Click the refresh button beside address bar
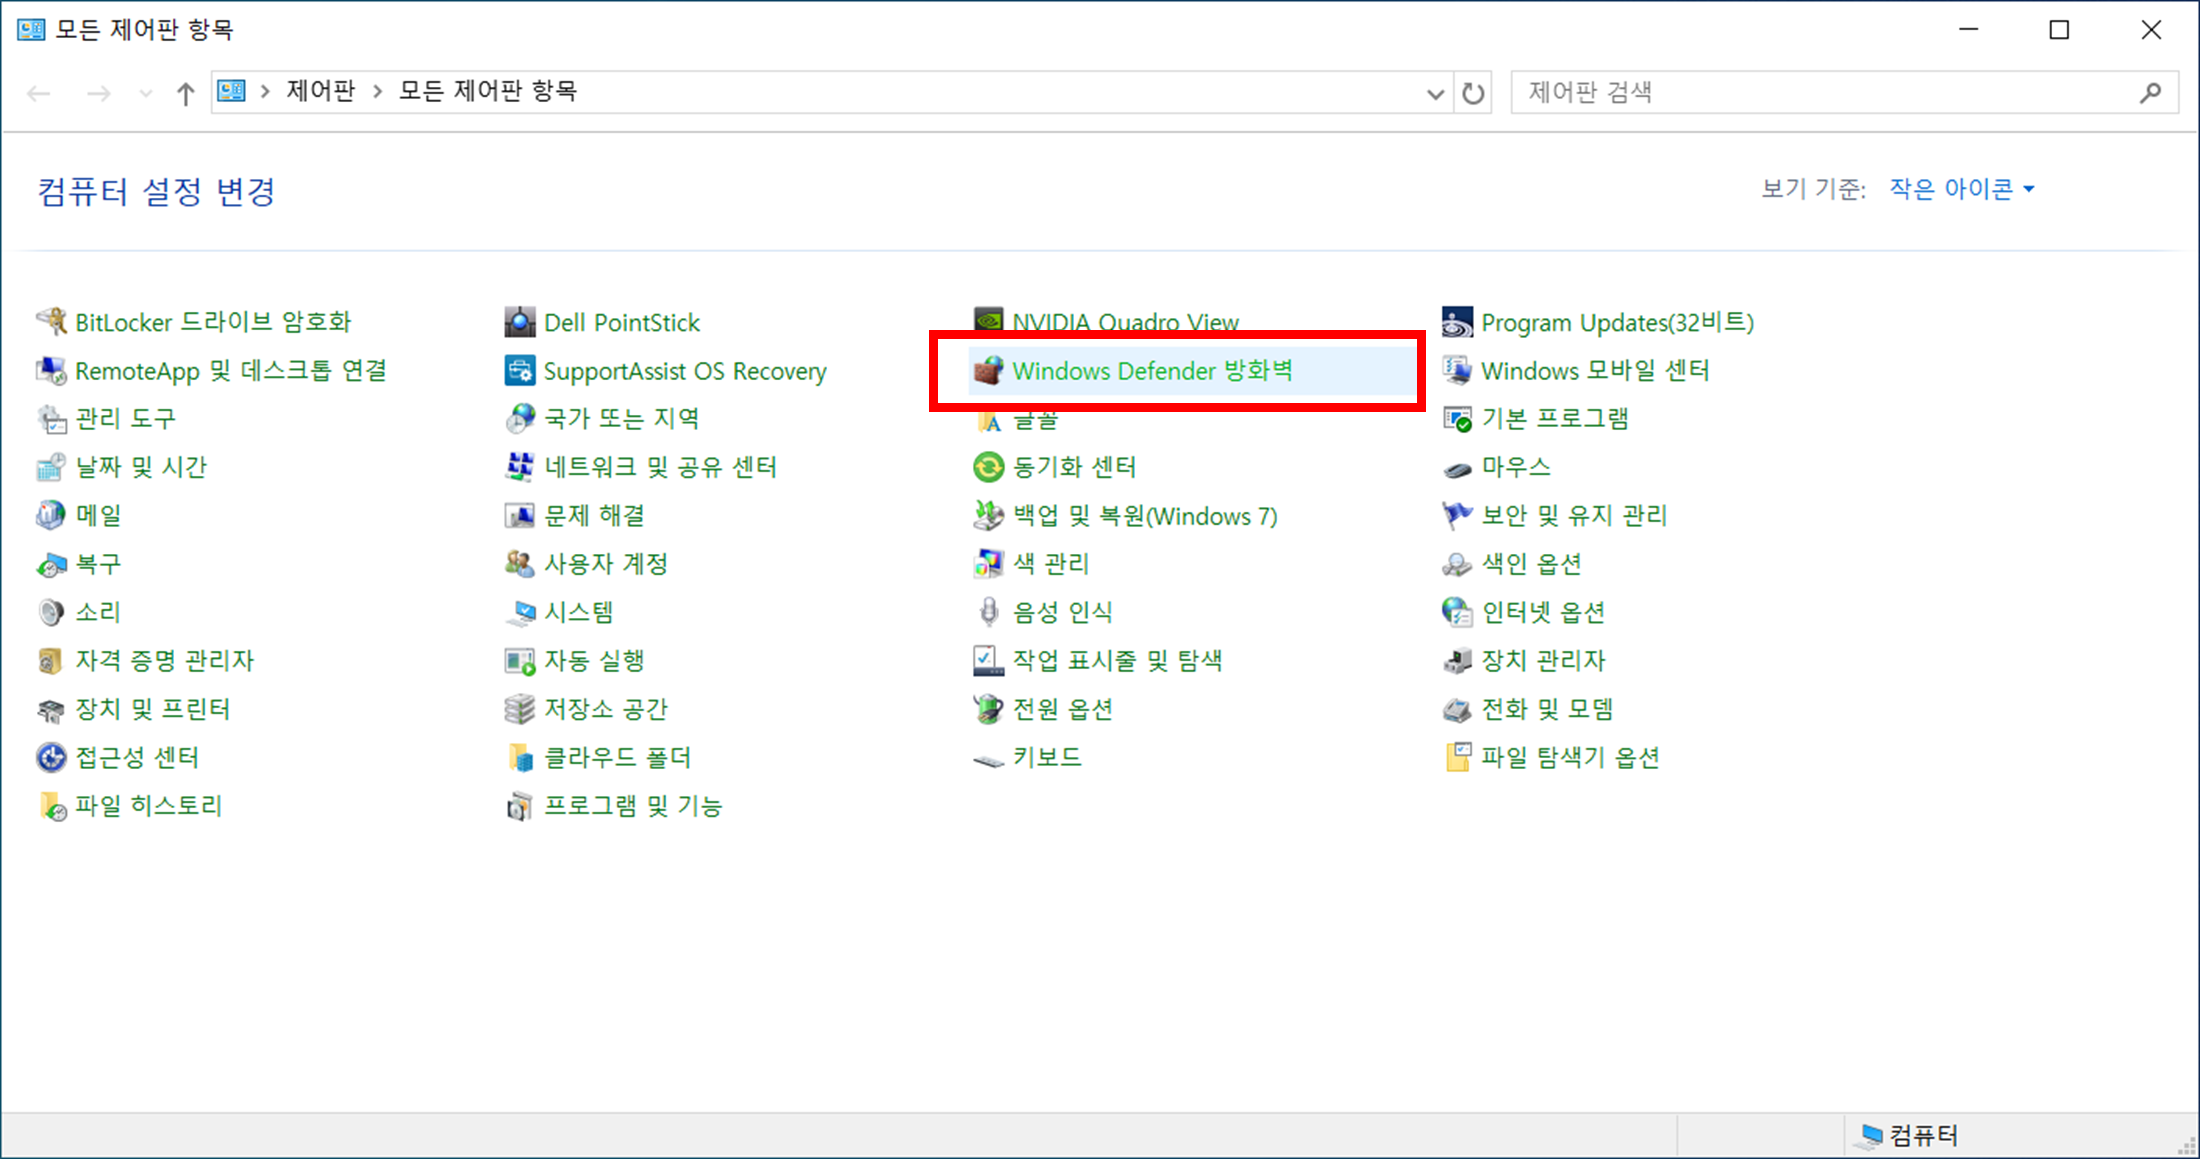Image resolution: width=2200 pixels, height=1159 pixels. tap(1473, 93)
